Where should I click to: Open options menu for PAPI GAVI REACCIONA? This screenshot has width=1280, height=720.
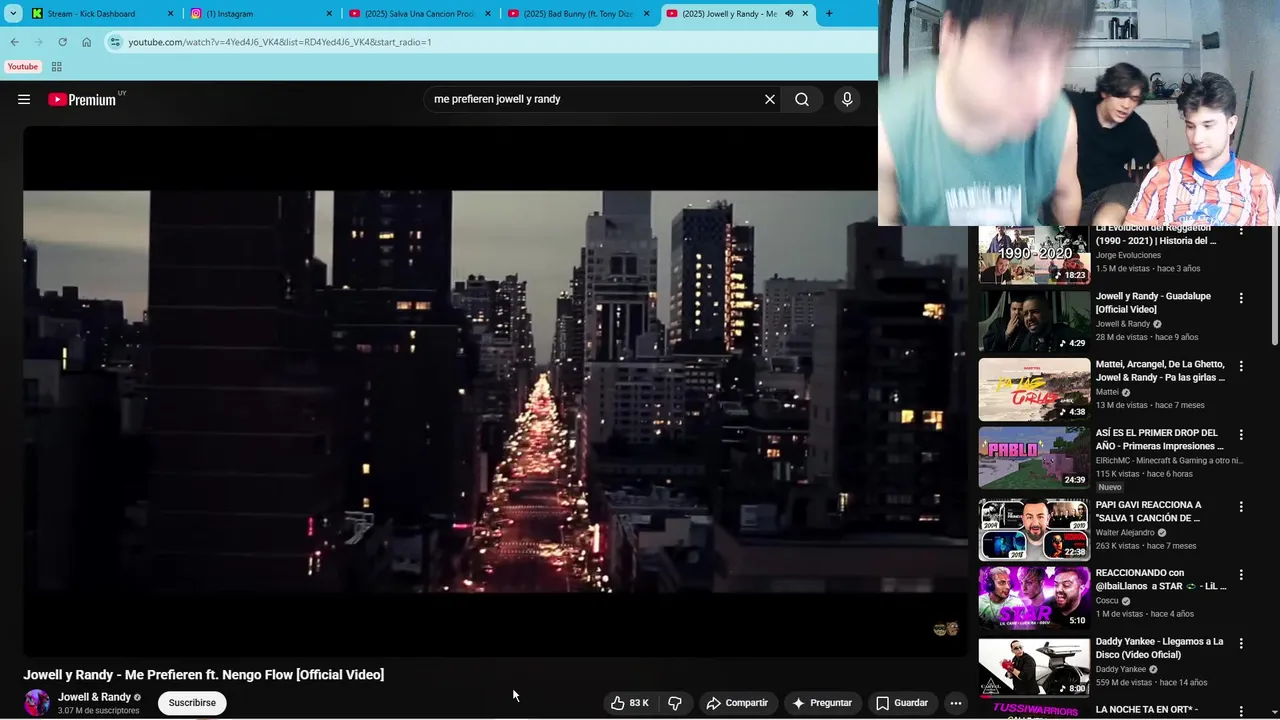tap(1241, 506)
